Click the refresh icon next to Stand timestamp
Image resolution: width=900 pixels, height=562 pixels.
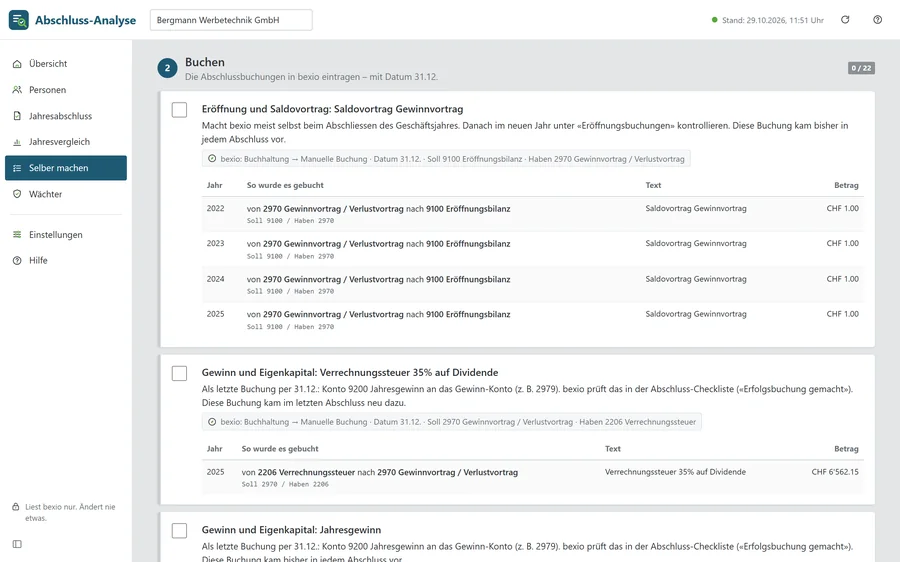point(845,20)
